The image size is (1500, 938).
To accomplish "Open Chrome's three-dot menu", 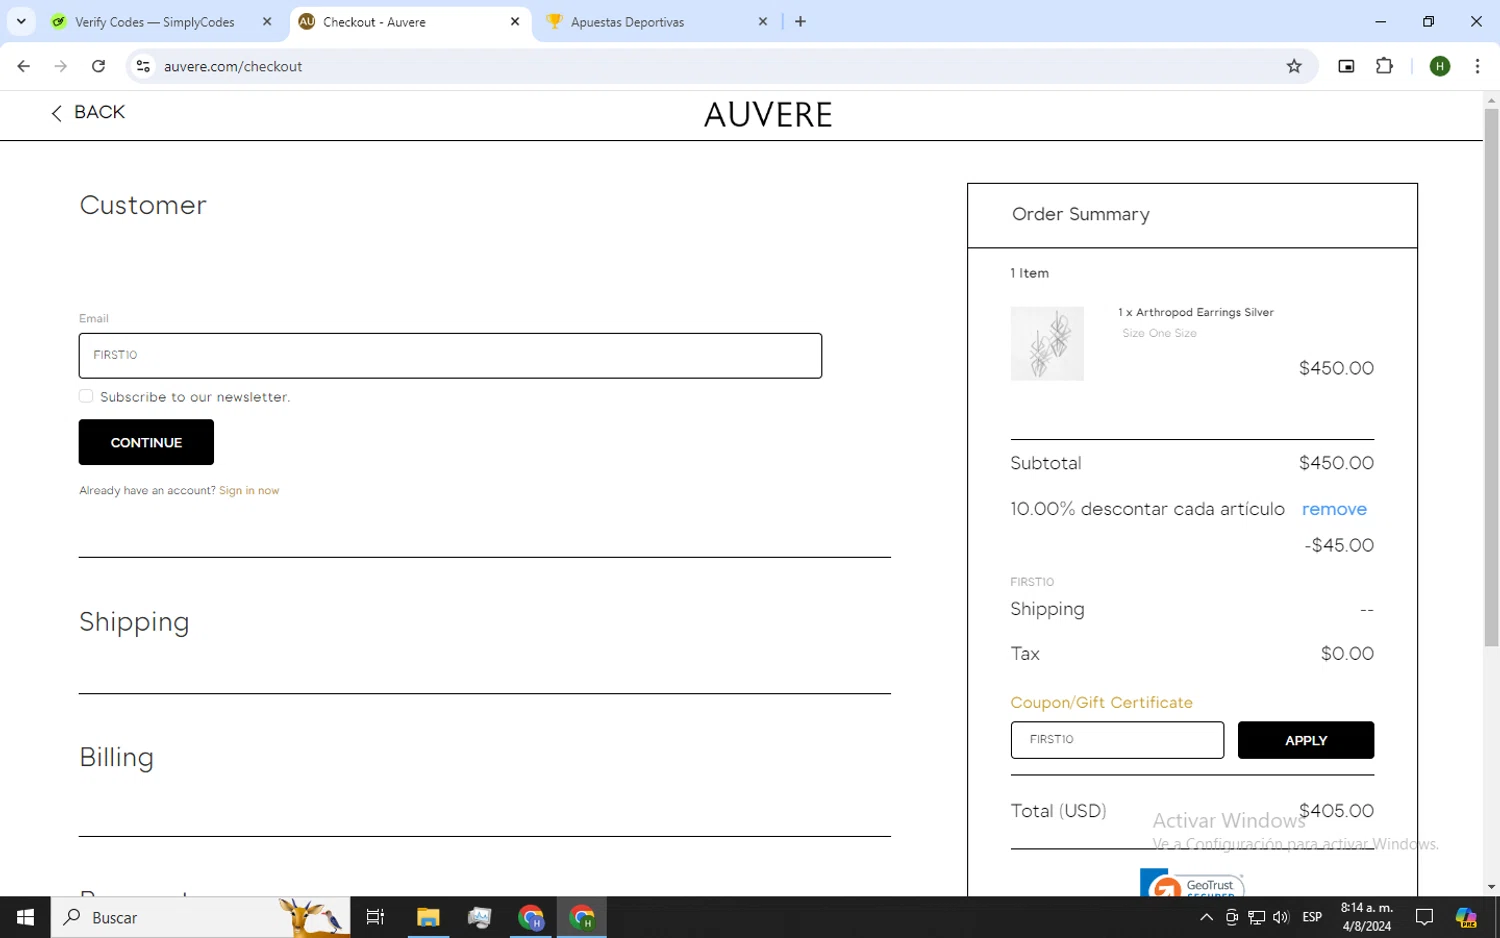I will pos(1477,66).
